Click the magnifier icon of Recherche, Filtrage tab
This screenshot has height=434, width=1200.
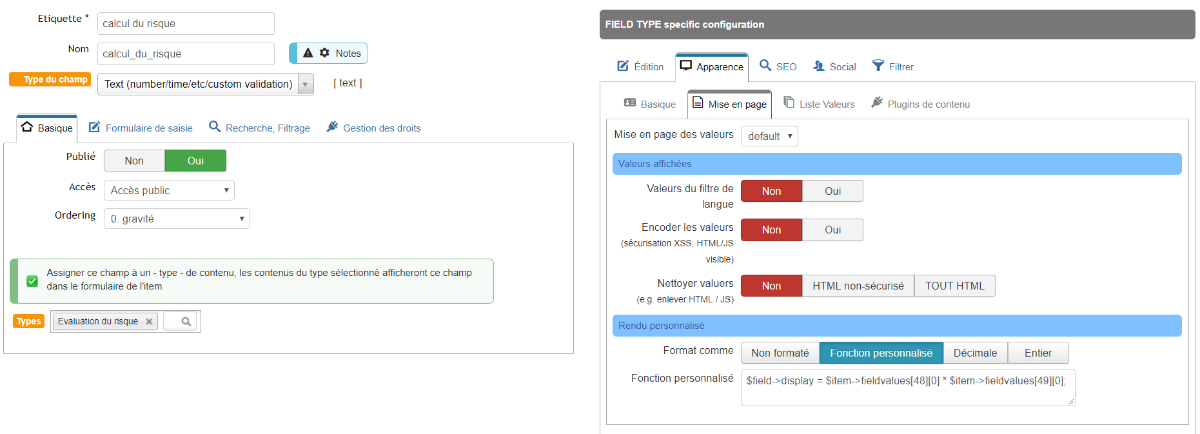pos(215,128)
